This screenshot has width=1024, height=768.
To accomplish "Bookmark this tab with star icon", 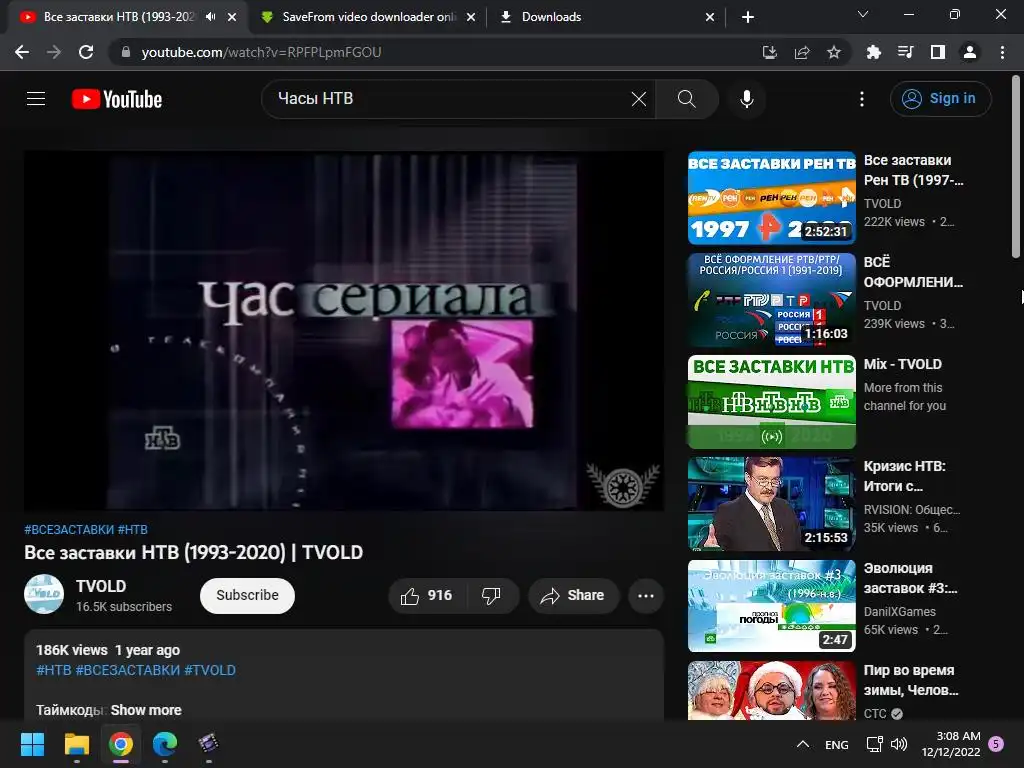I will click(x=834, y=52).
